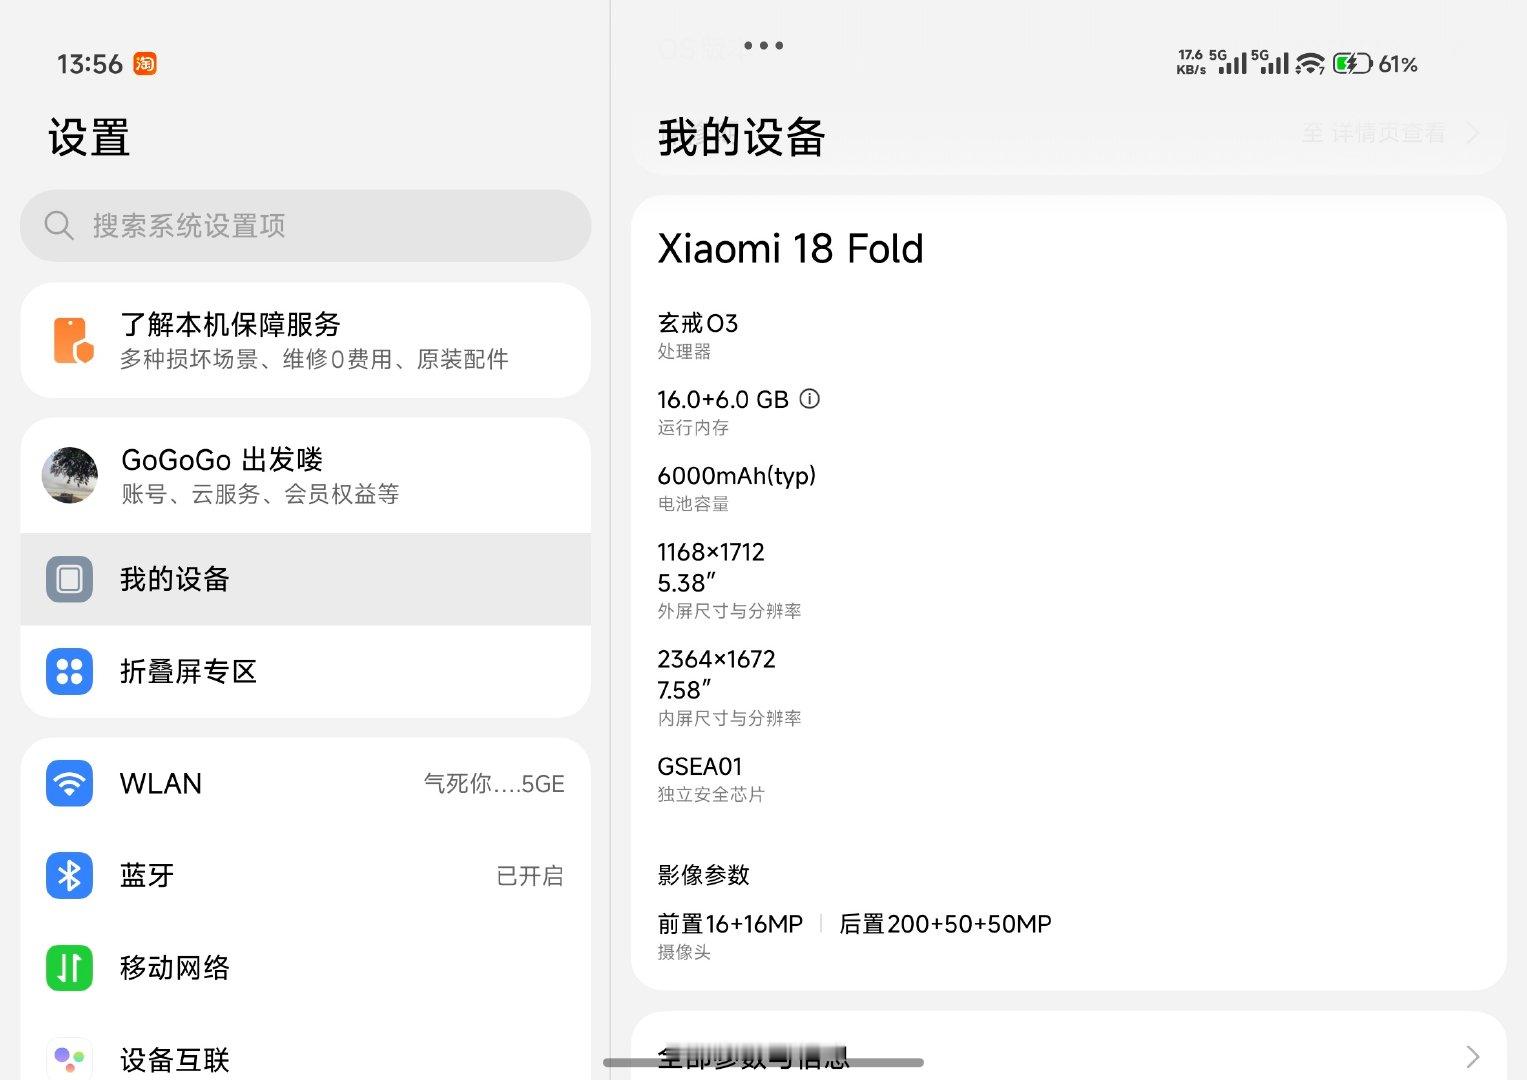Open the GoGoGo account avatar
This screenshot has height=1080, width=1527.
click(x=70, y=475)
